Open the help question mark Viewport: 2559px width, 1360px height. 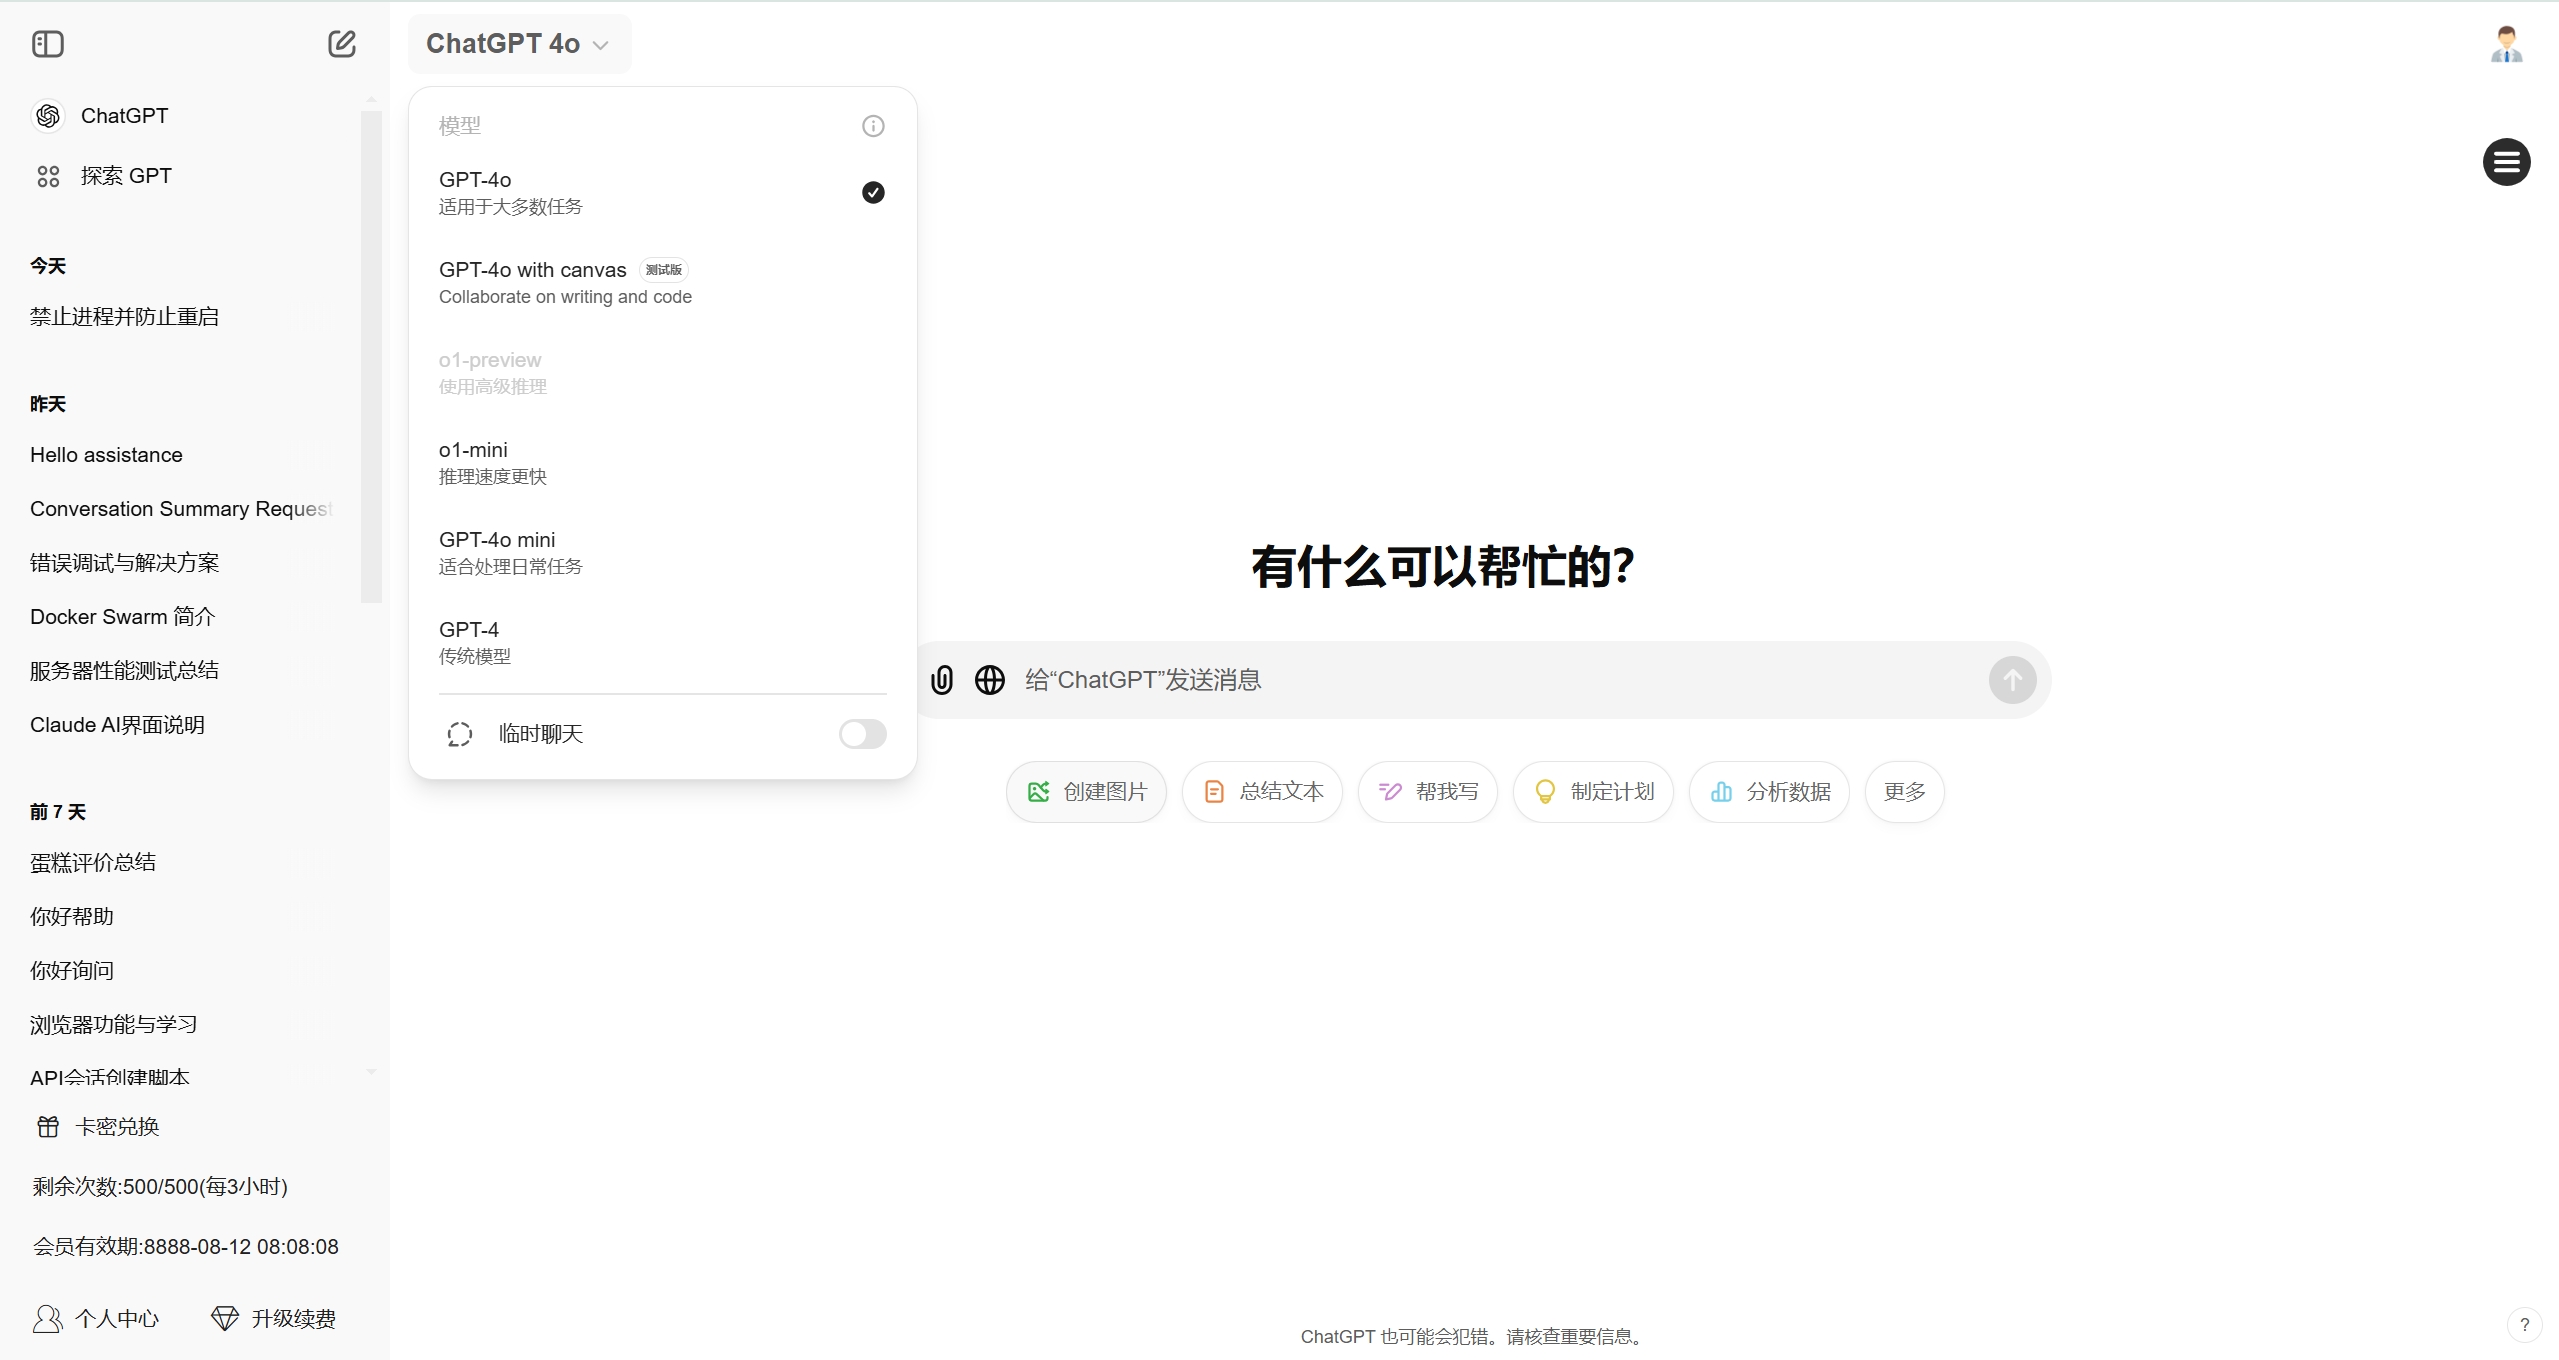click(x=2524, y=1325)
